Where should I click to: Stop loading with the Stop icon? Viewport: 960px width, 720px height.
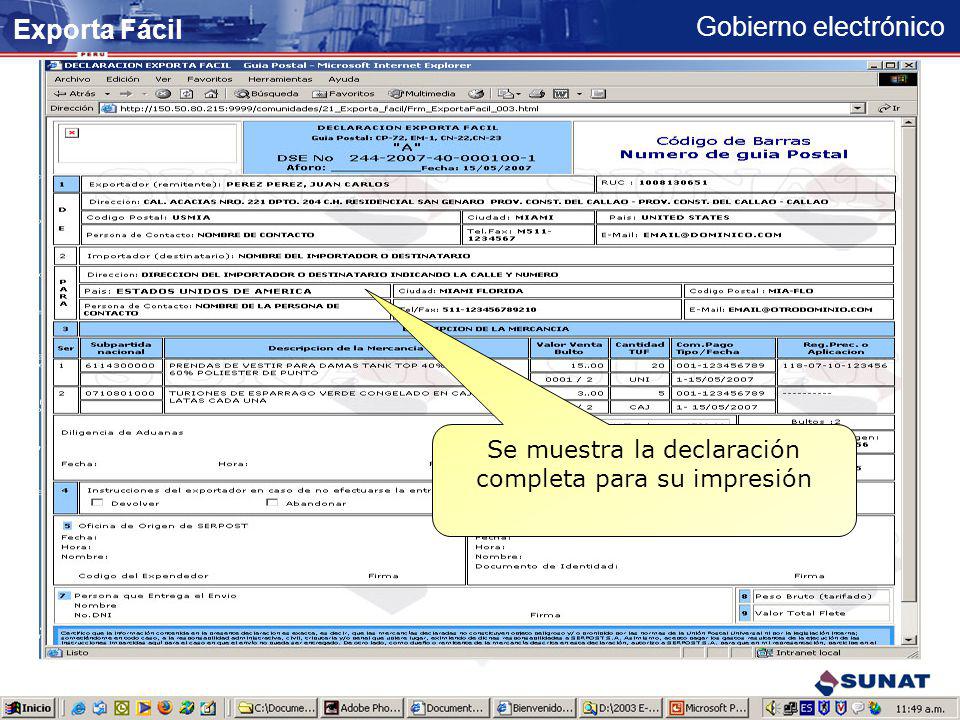tap(163, 94)
